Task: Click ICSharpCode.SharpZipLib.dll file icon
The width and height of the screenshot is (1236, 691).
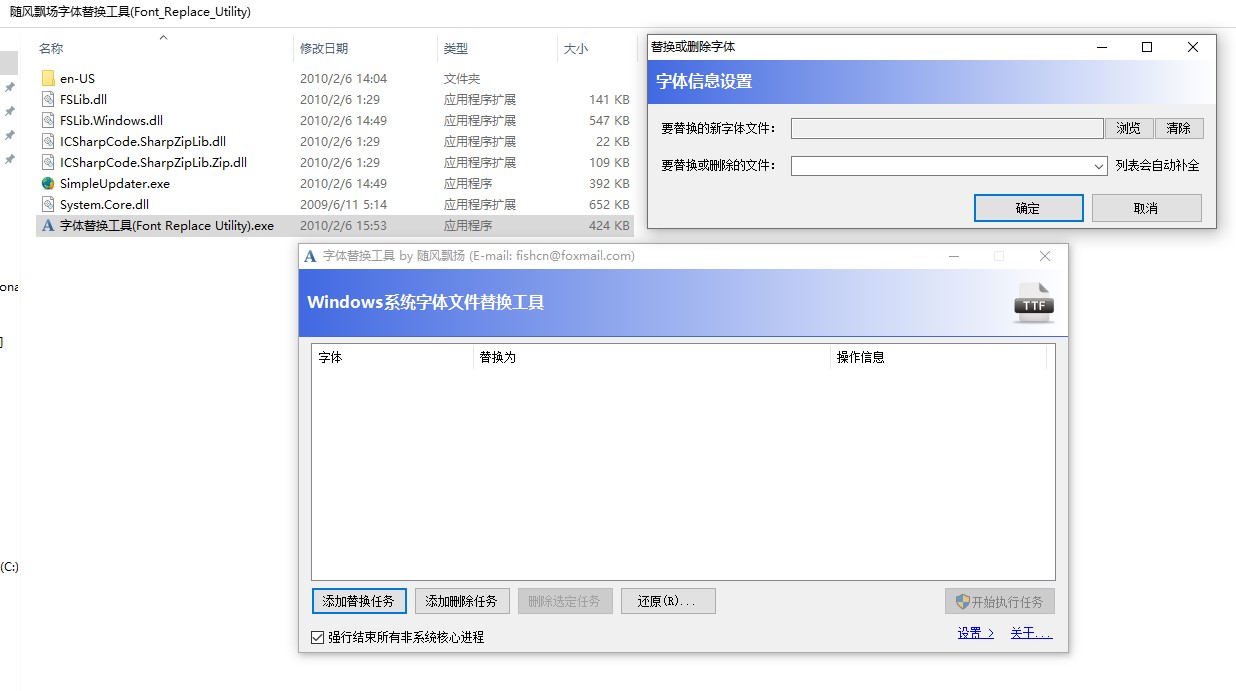Action: [48, 141]
